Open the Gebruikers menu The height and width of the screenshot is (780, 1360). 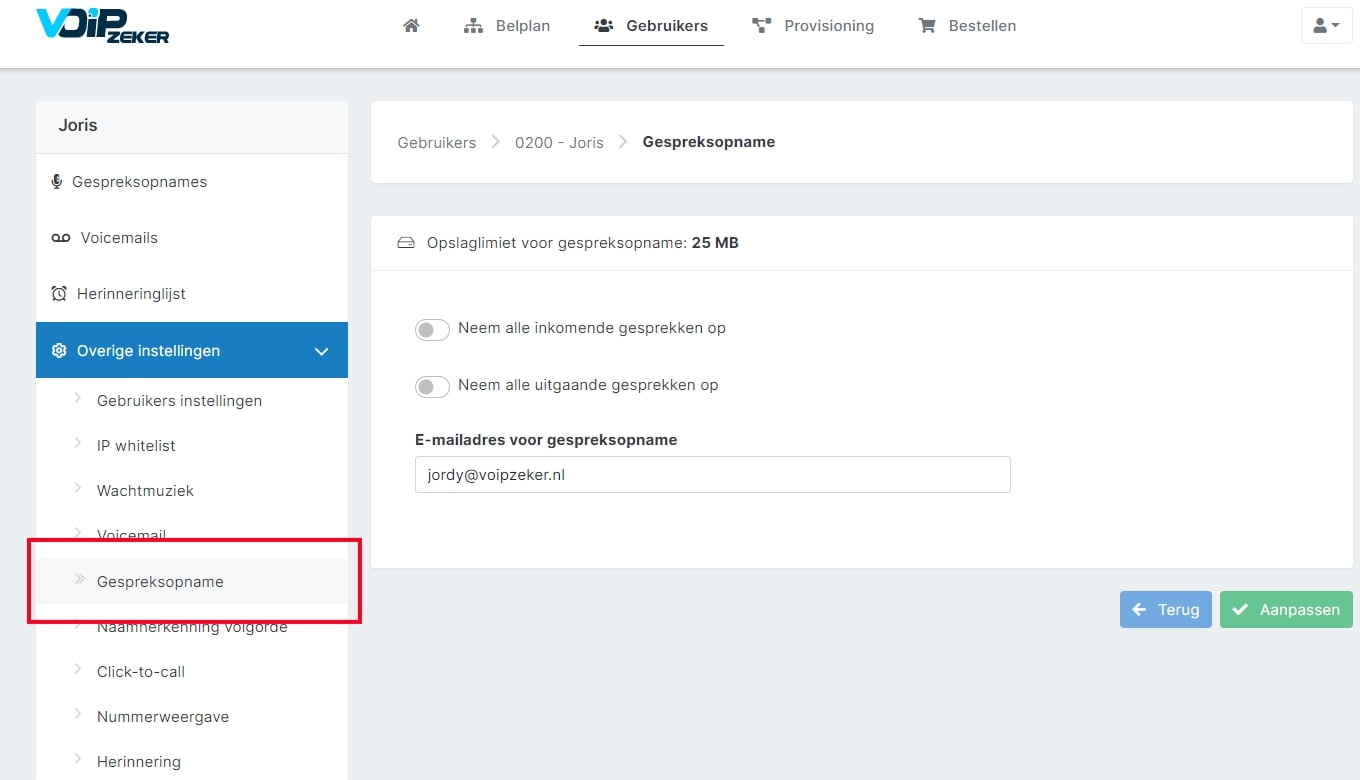pos(651,26)
